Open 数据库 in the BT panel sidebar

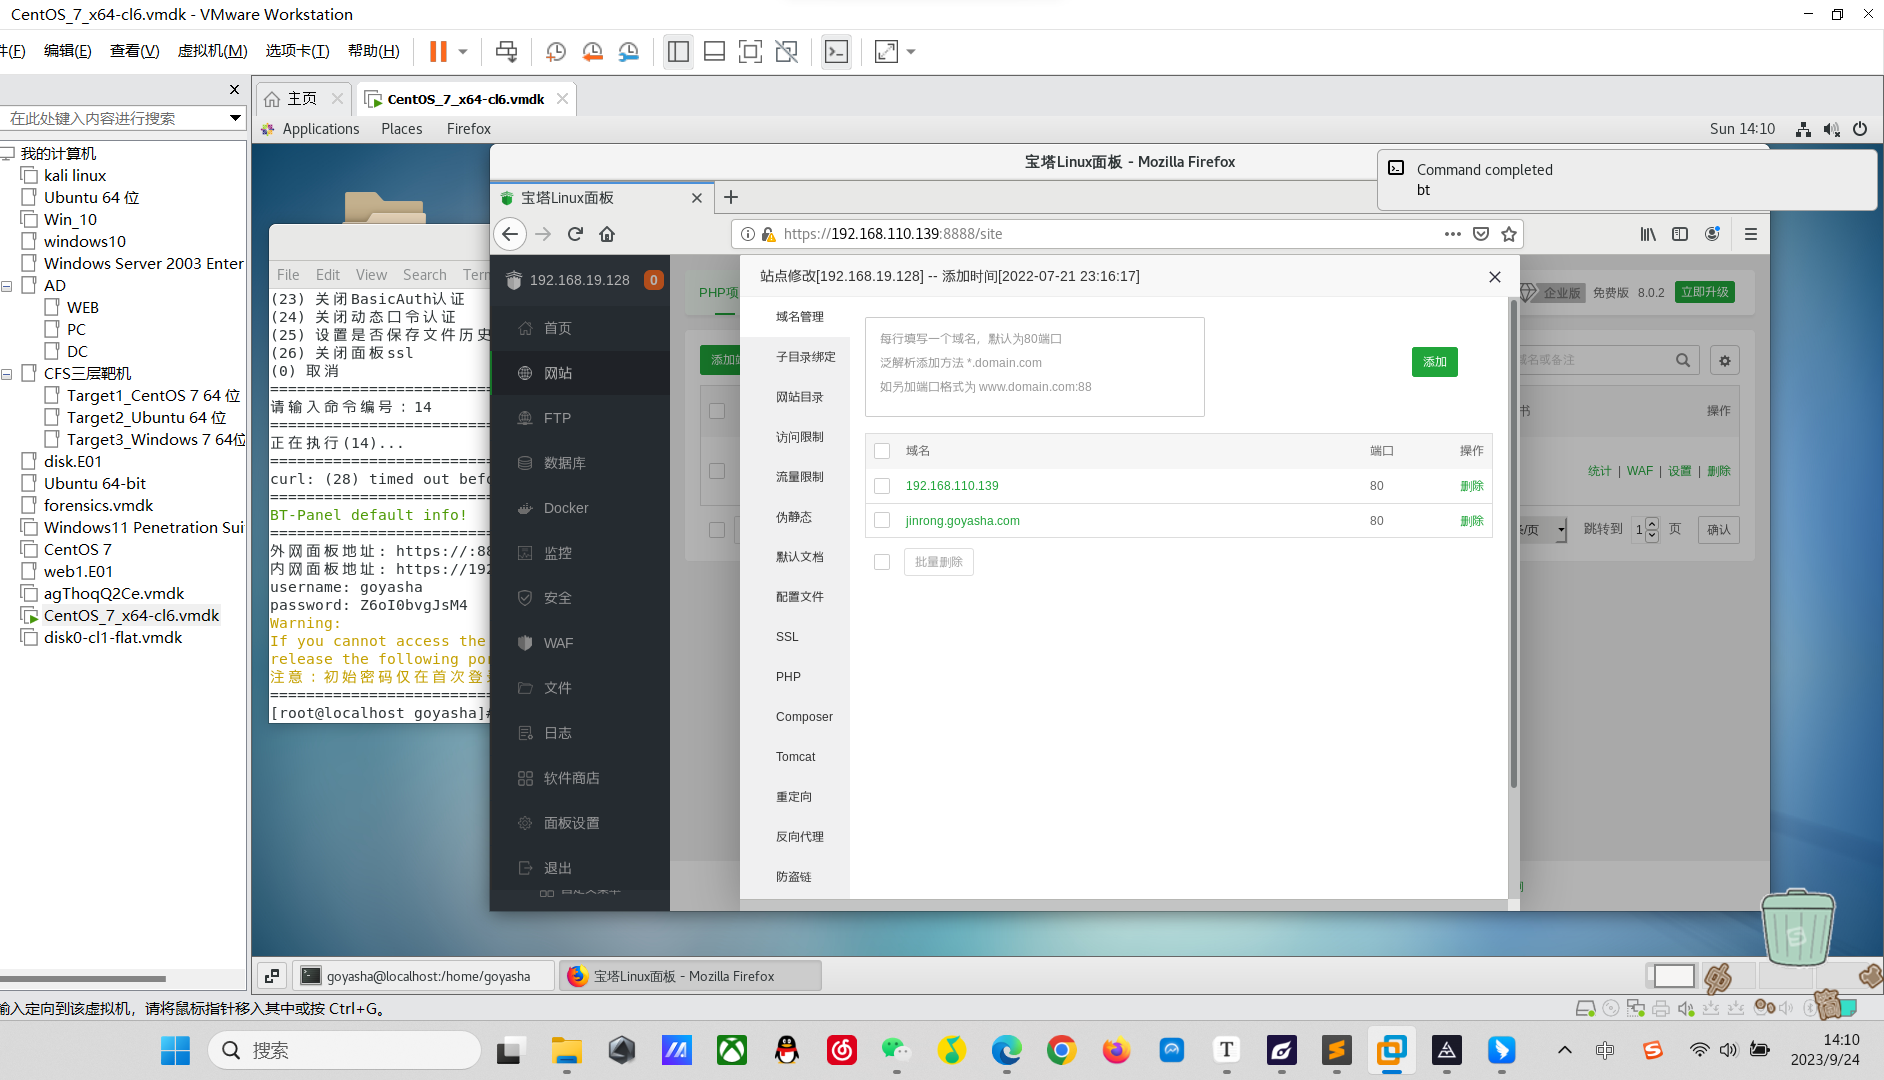tap(580, 463)
